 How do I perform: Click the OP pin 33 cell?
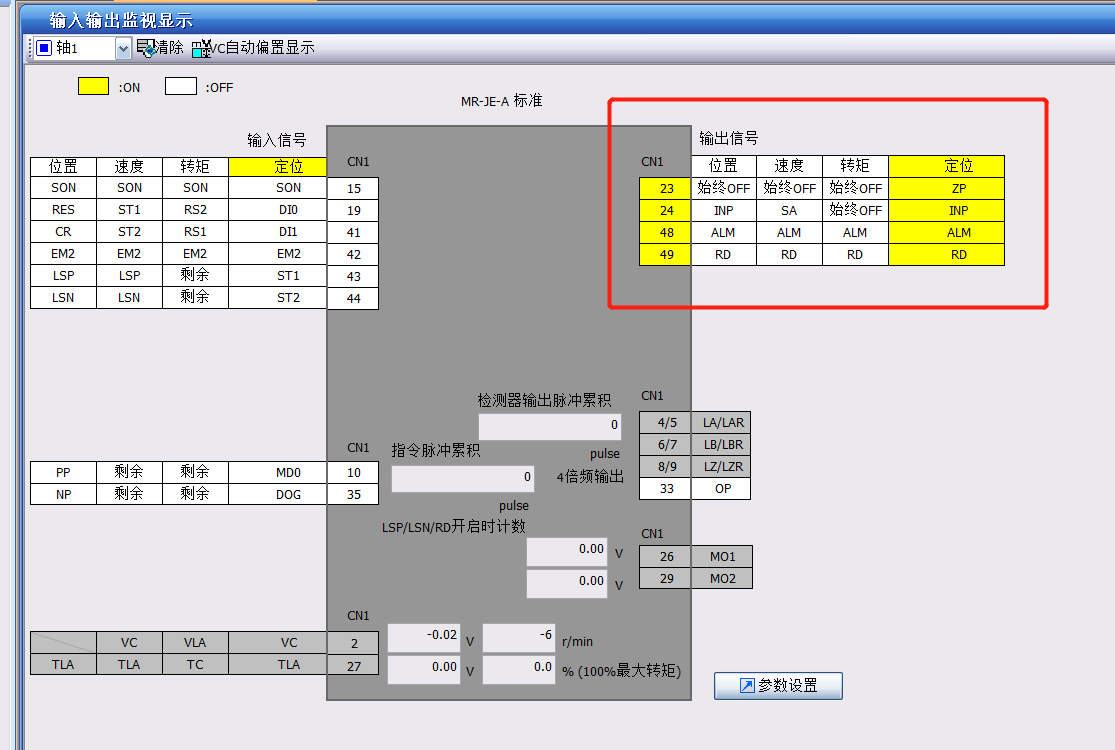coord(723,489)
